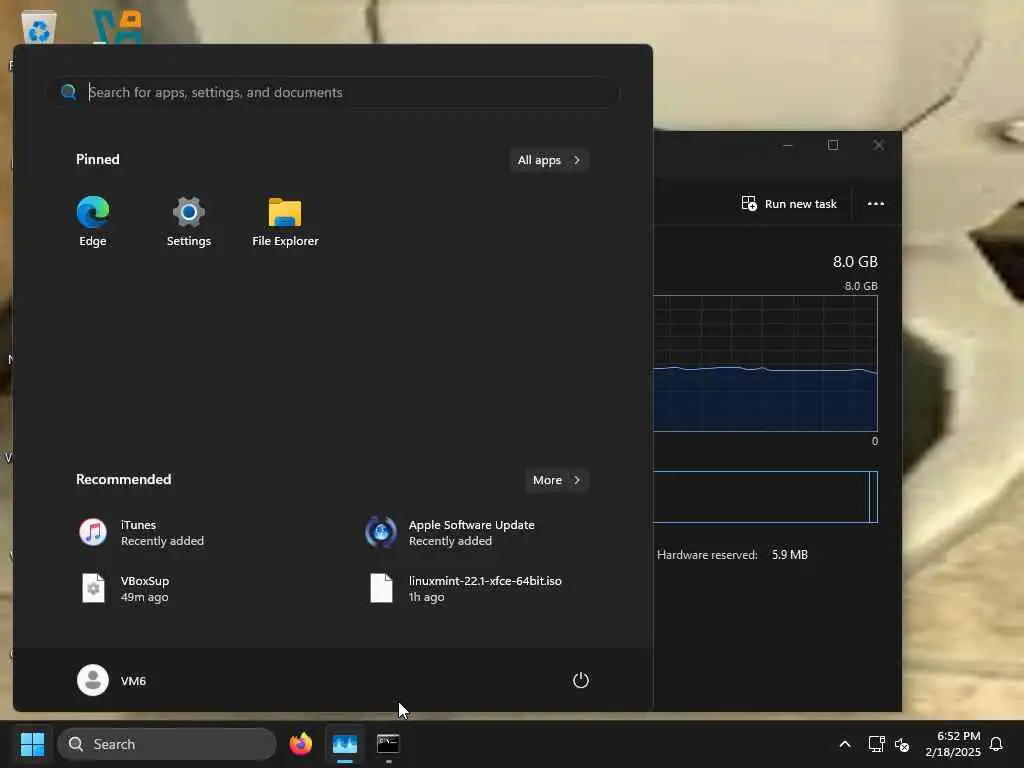Open Apple Software Update recommendation
Image resolution: width=1024 pixels, height=768 pixels.
coord(451,533)
